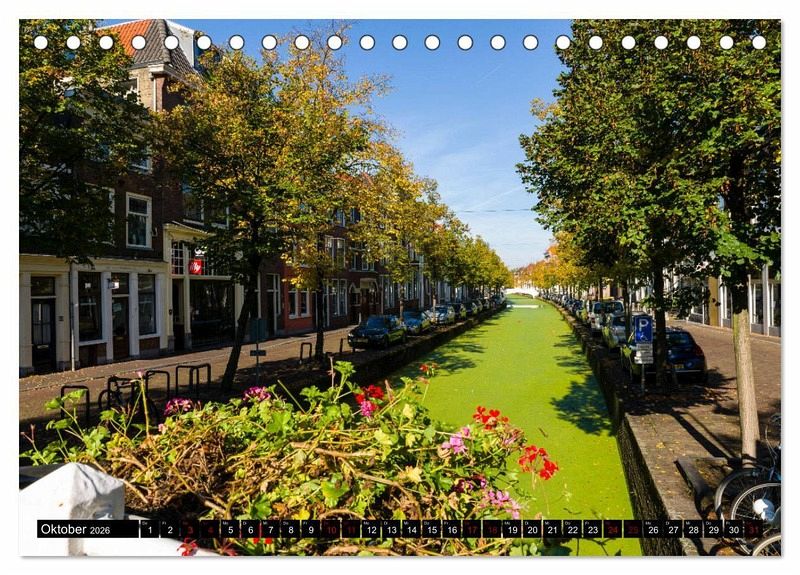Viewport: 800px width, 575px height.
Task: Select day 13 in the calendar strip
Action: pyautogui.click(x=391, y=529)
